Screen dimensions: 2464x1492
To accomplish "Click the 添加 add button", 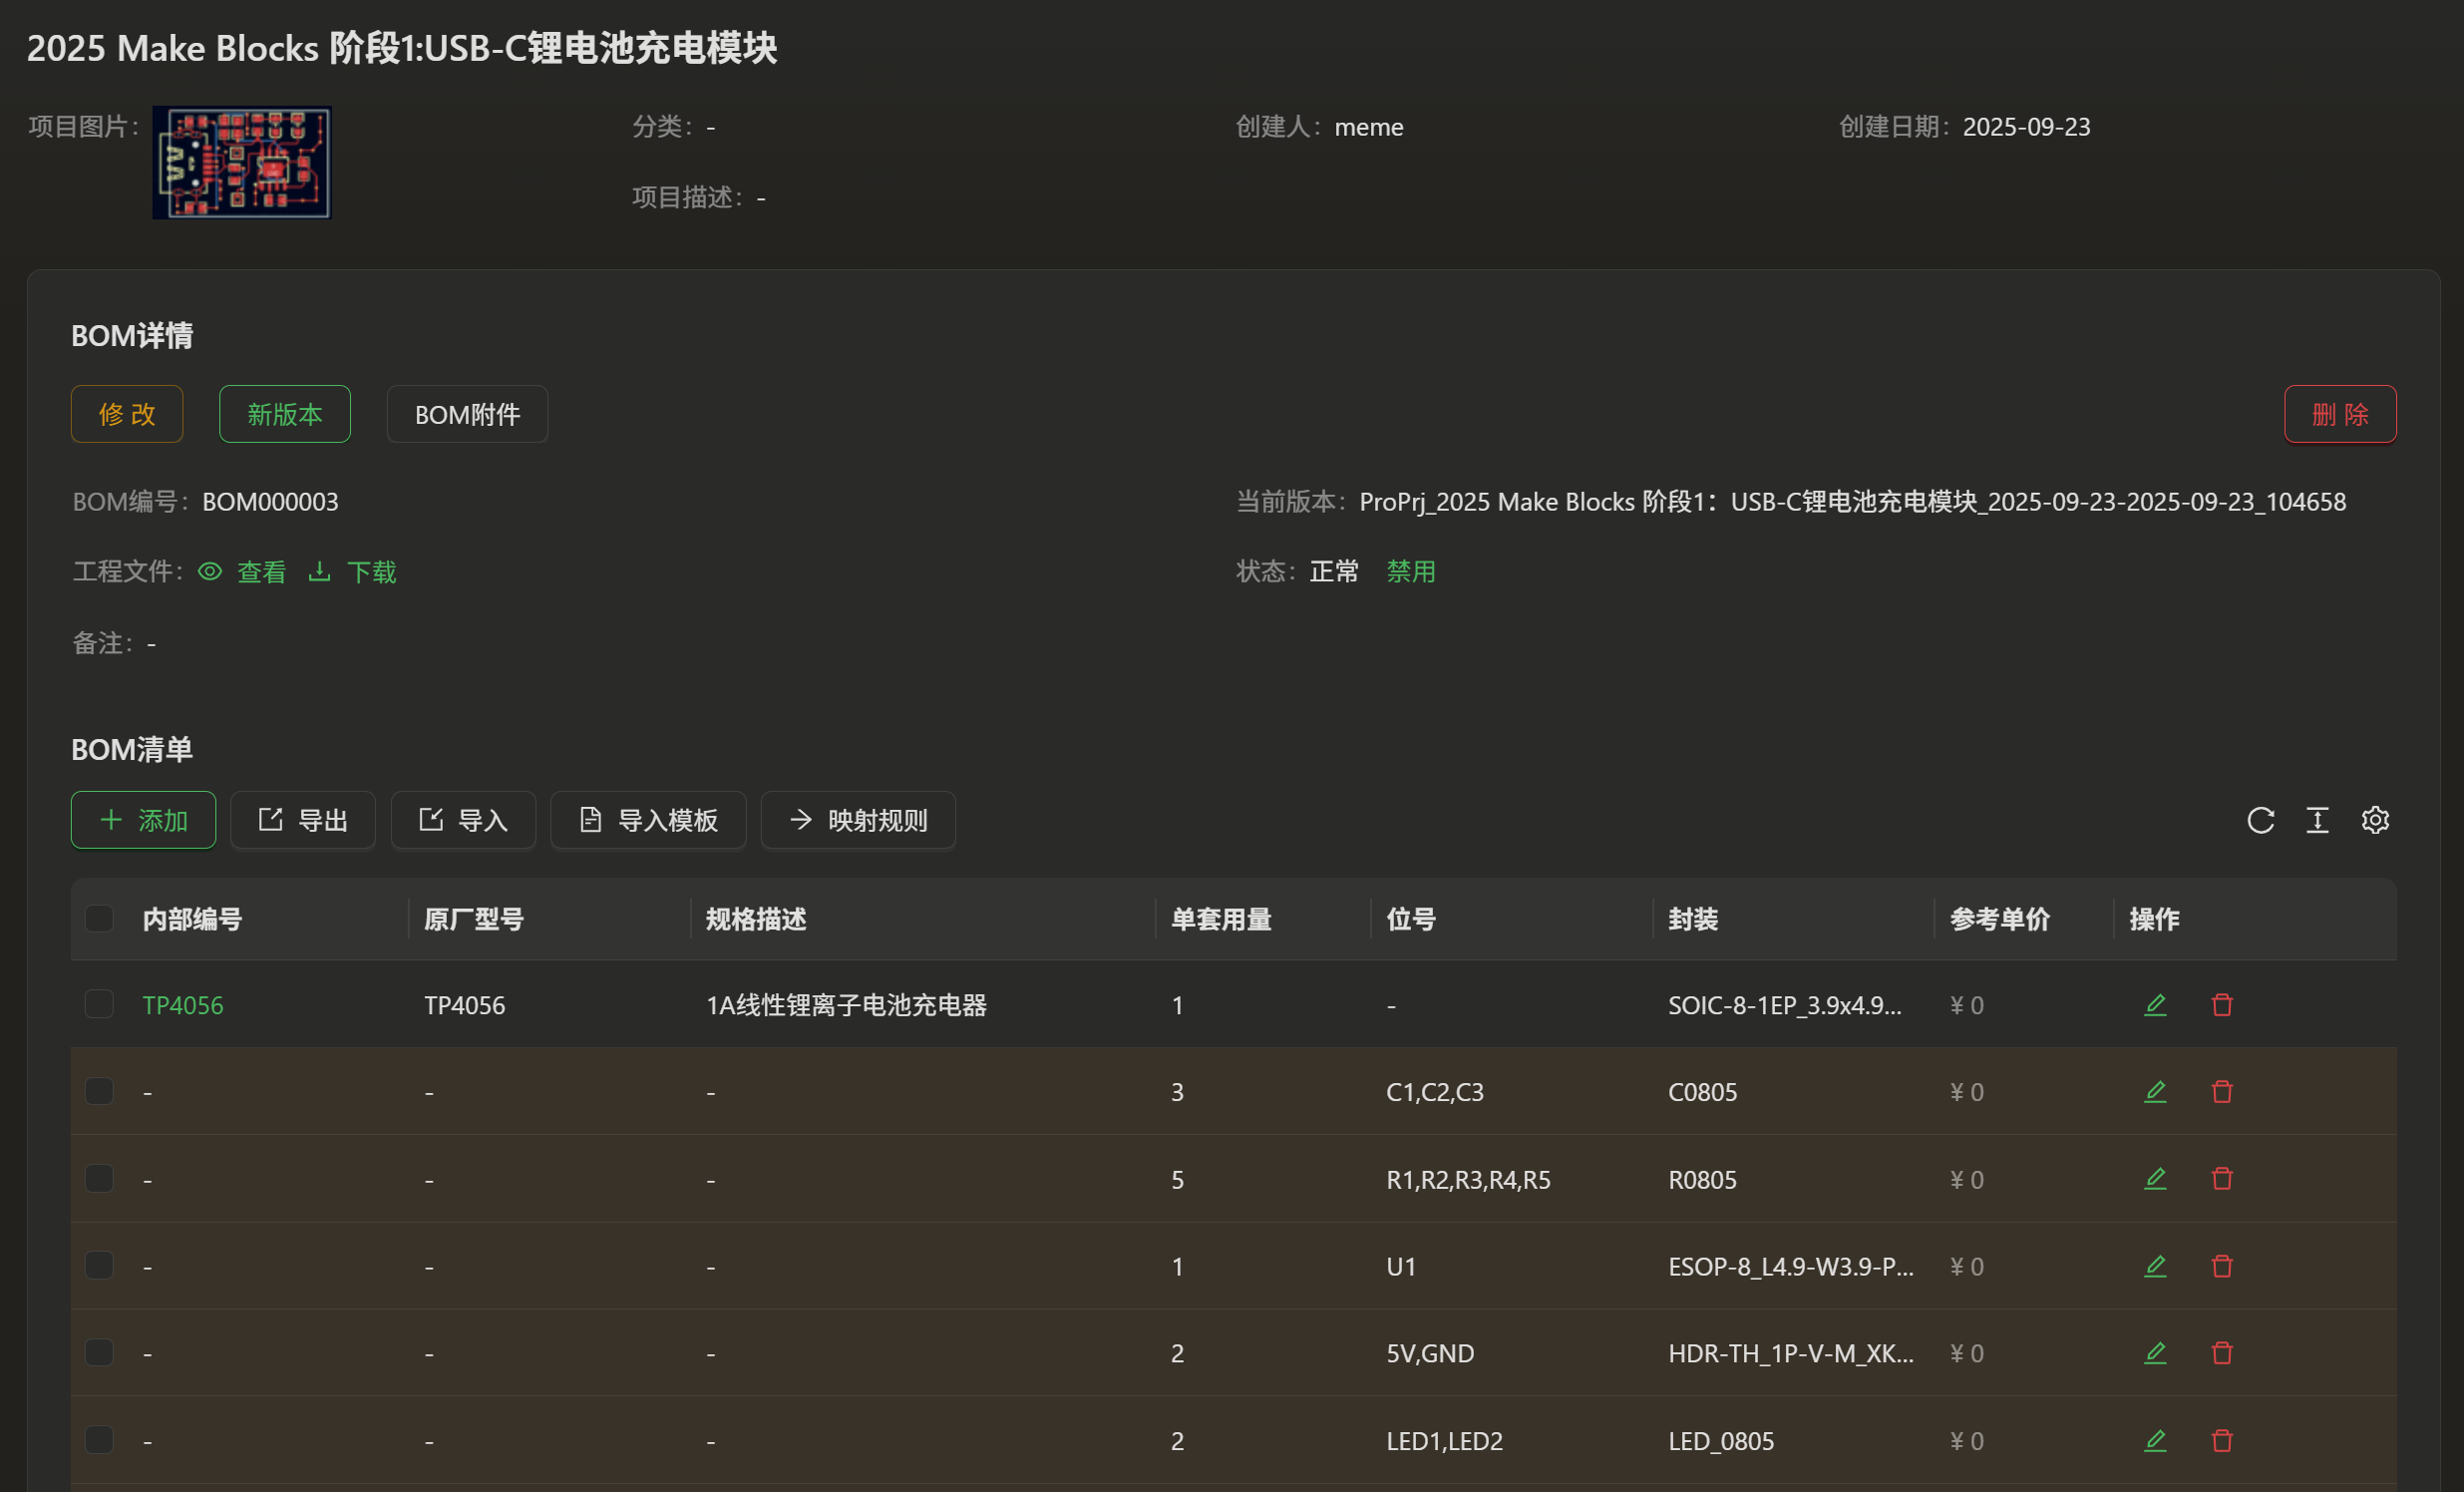I will (x=143, y=820).
